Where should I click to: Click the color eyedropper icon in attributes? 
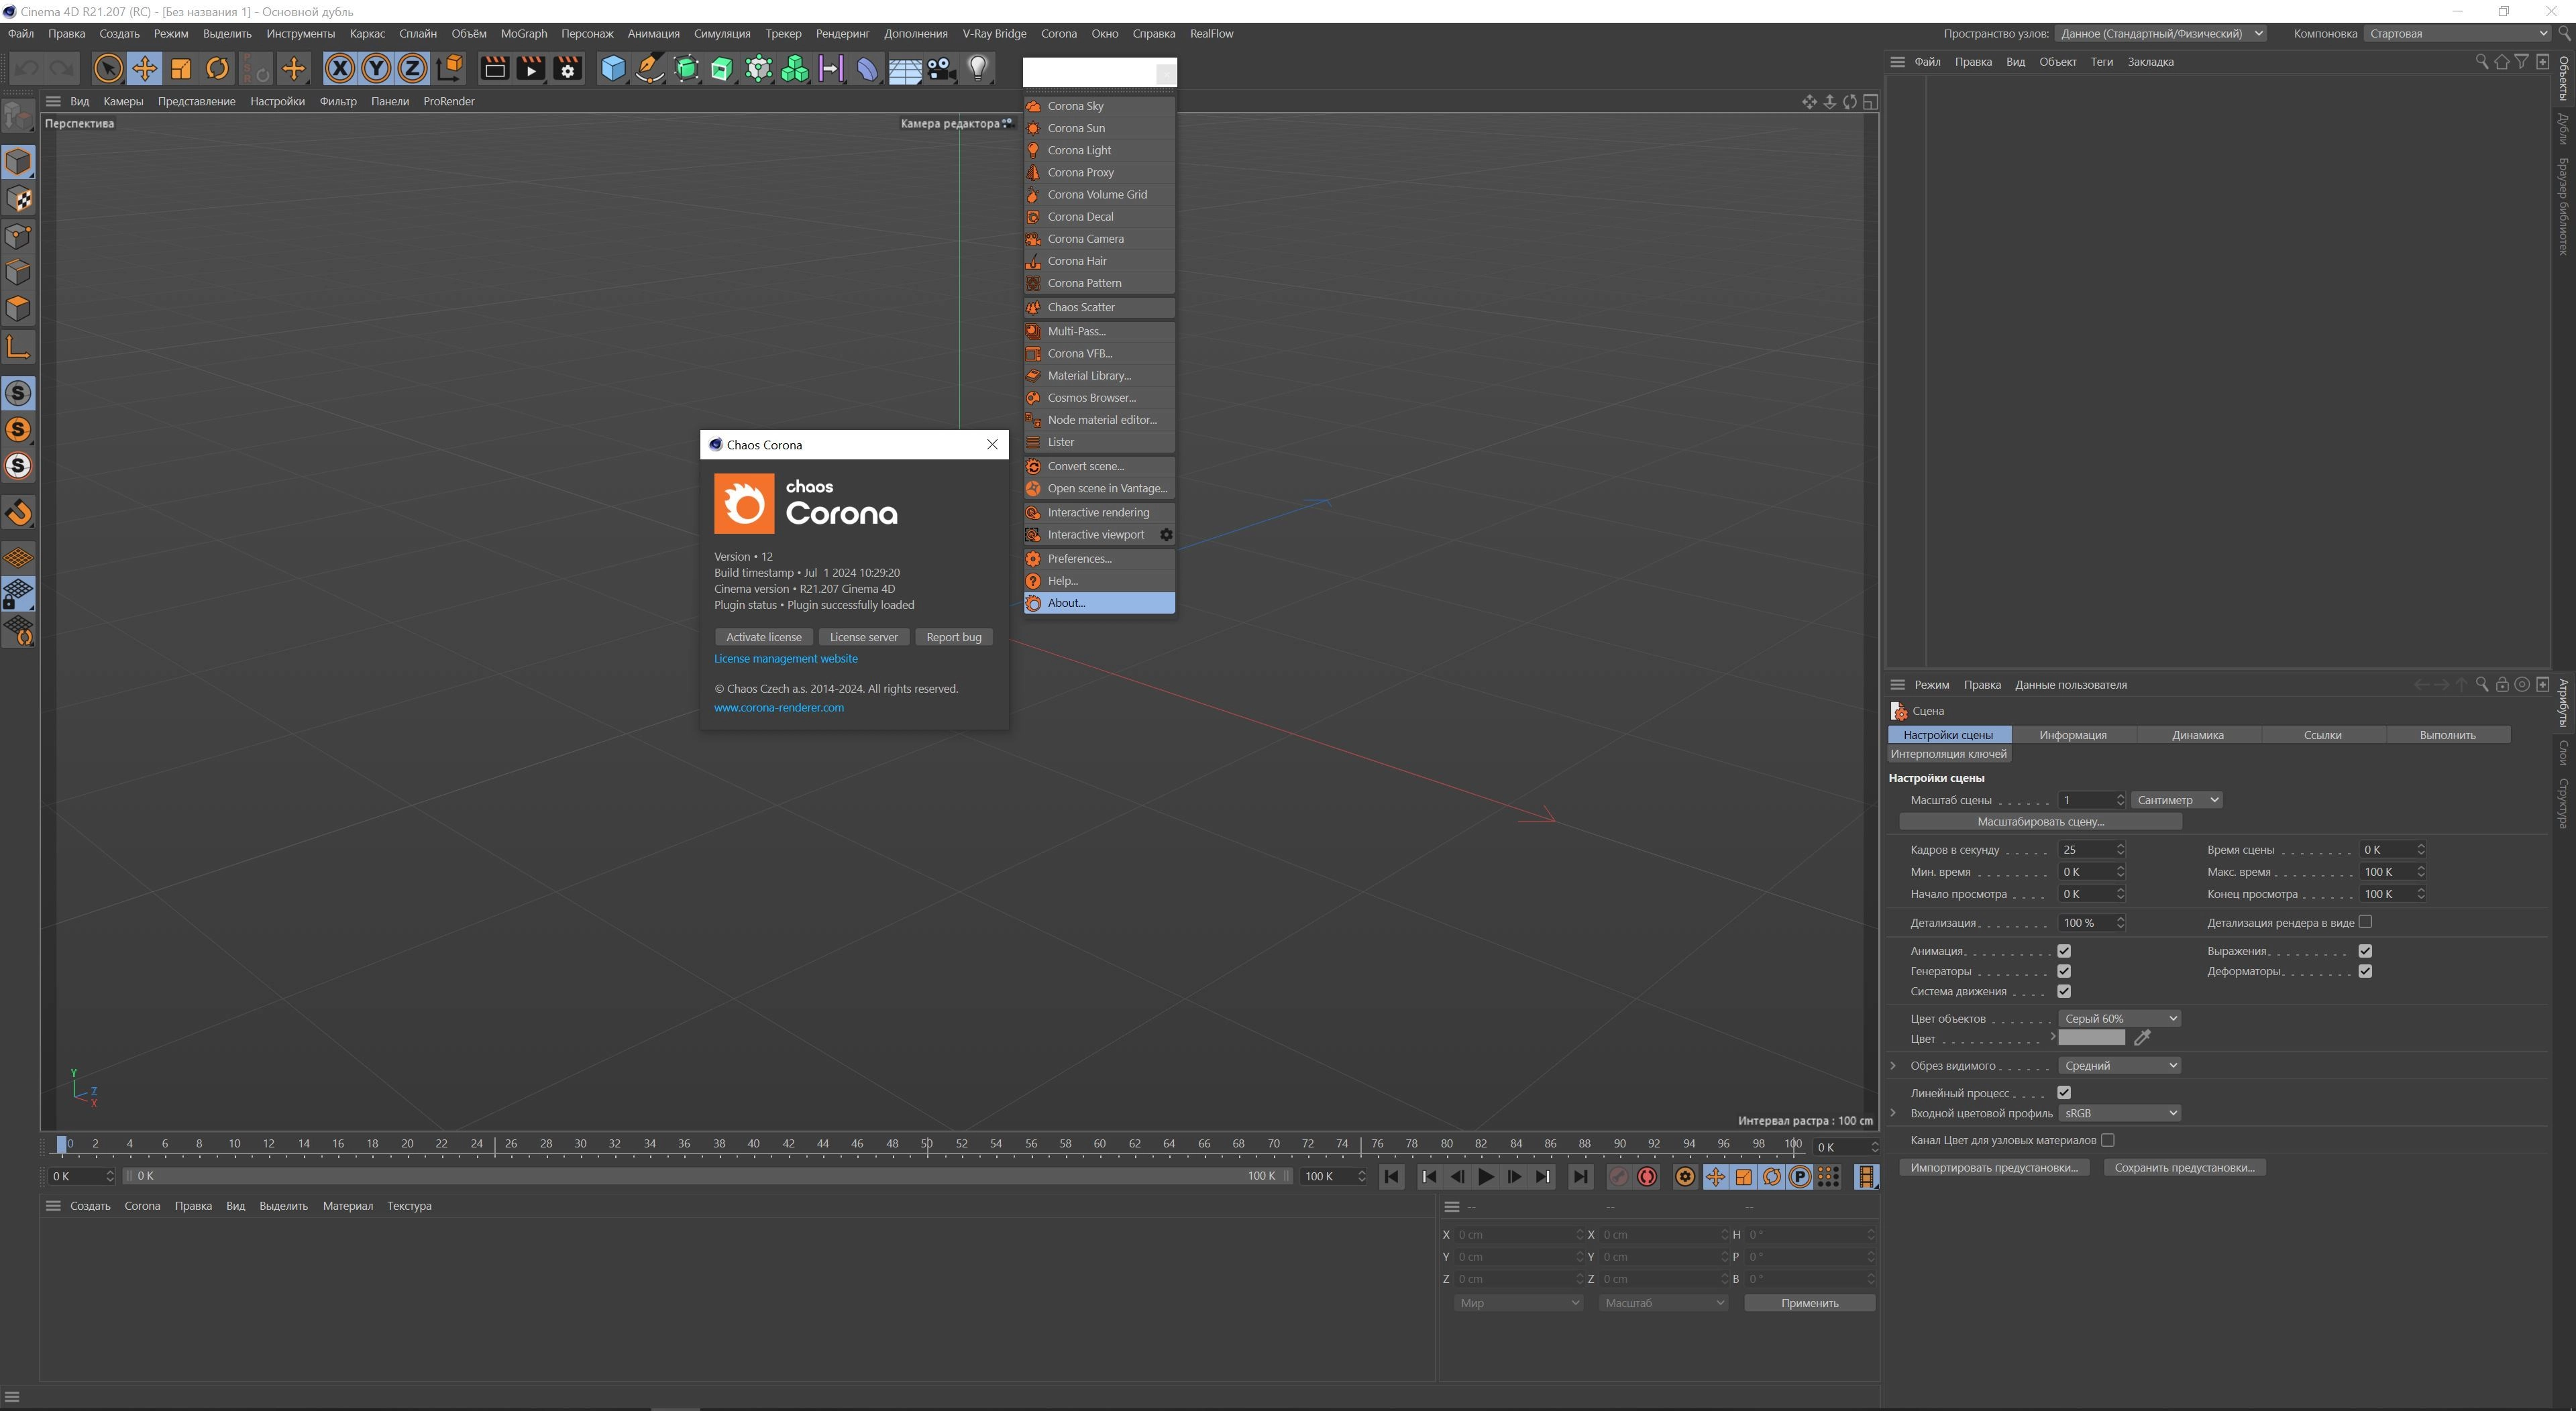[2142, 1039]
